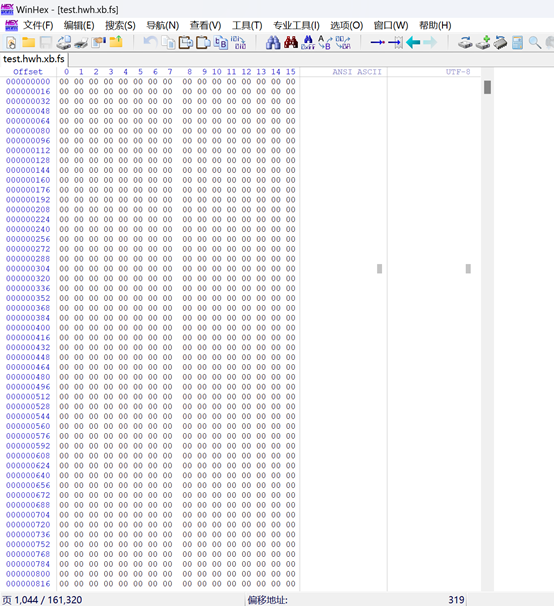Click the vertical scrollbar thumb
This screenshot has height=607, width=555.
tap(487, 87)
